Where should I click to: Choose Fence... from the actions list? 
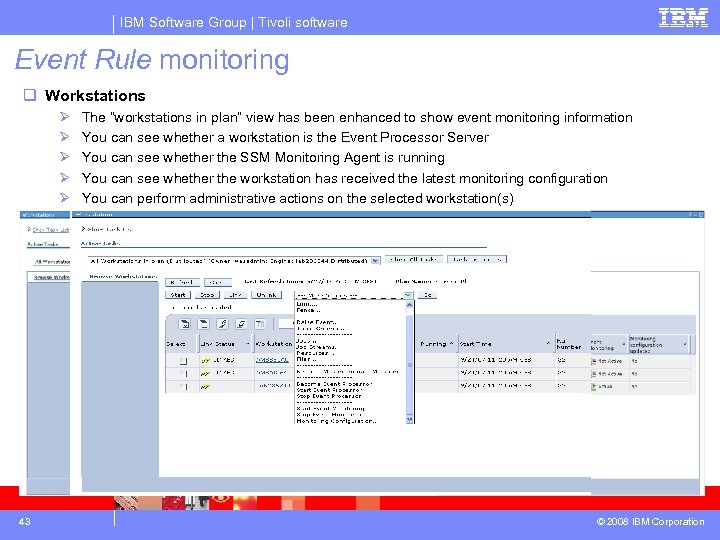point(308,310)
